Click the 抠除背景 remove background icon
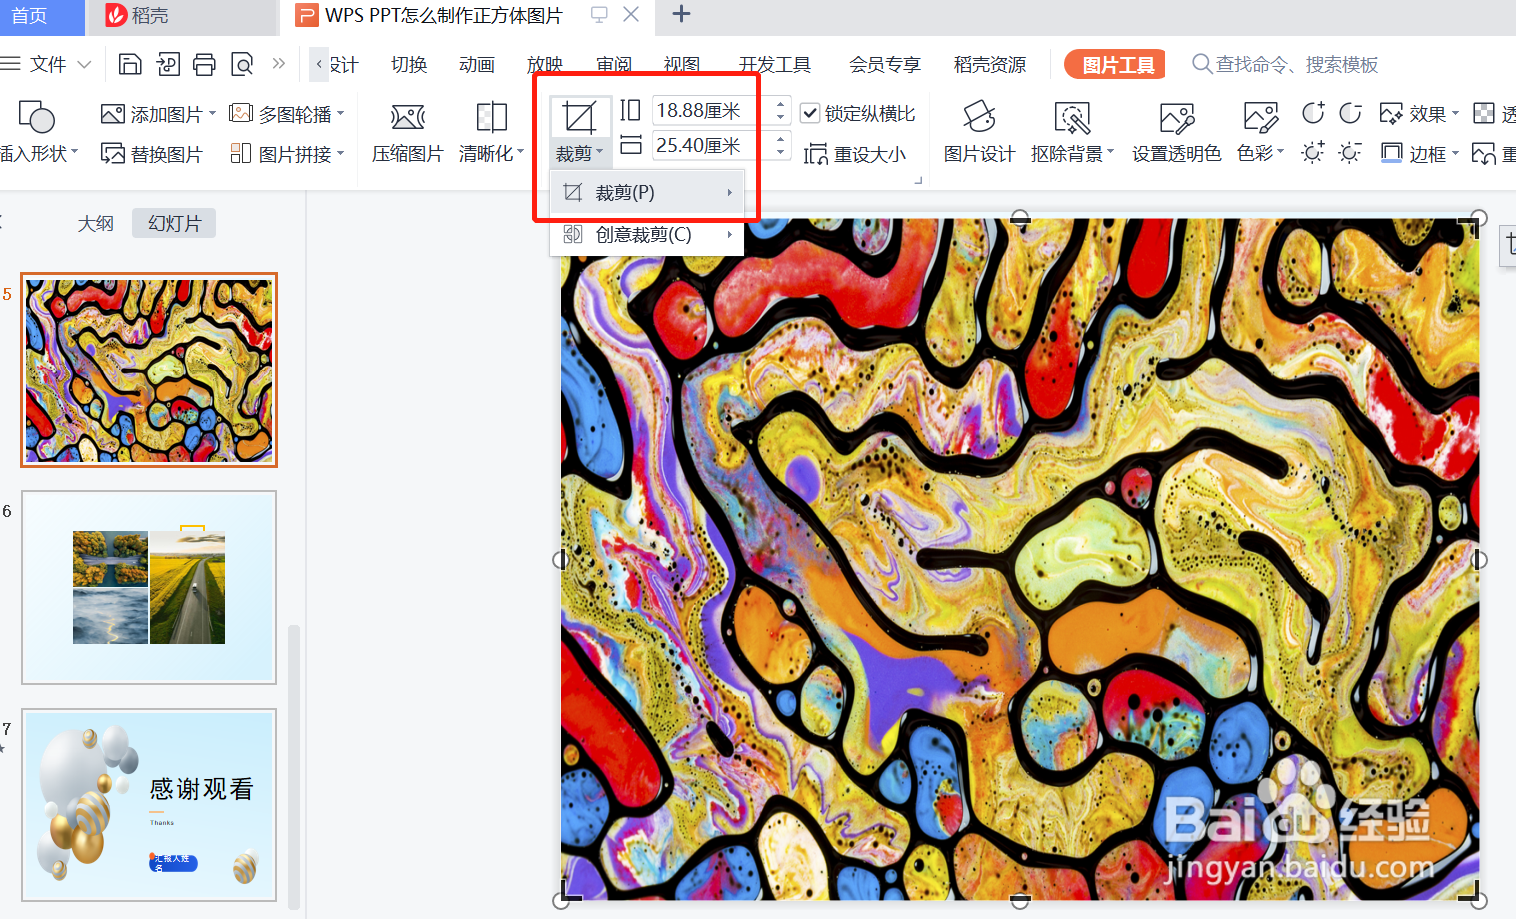The width and height of the screenshot is (1516, 919). (1072, 117)
